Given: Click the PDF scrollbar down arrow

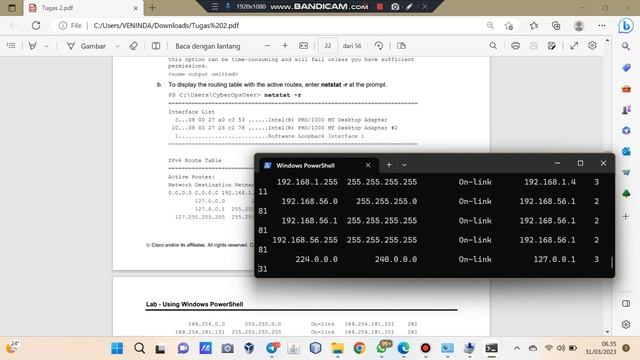Looking at the screenshot, I should tap(607, 332).
